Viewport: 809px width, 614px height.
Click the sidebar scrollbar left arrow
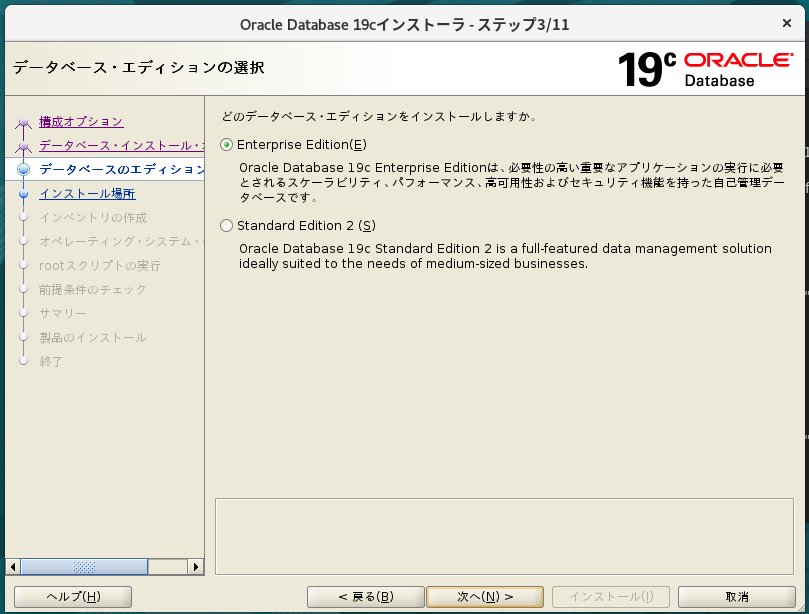coord(13,567)
